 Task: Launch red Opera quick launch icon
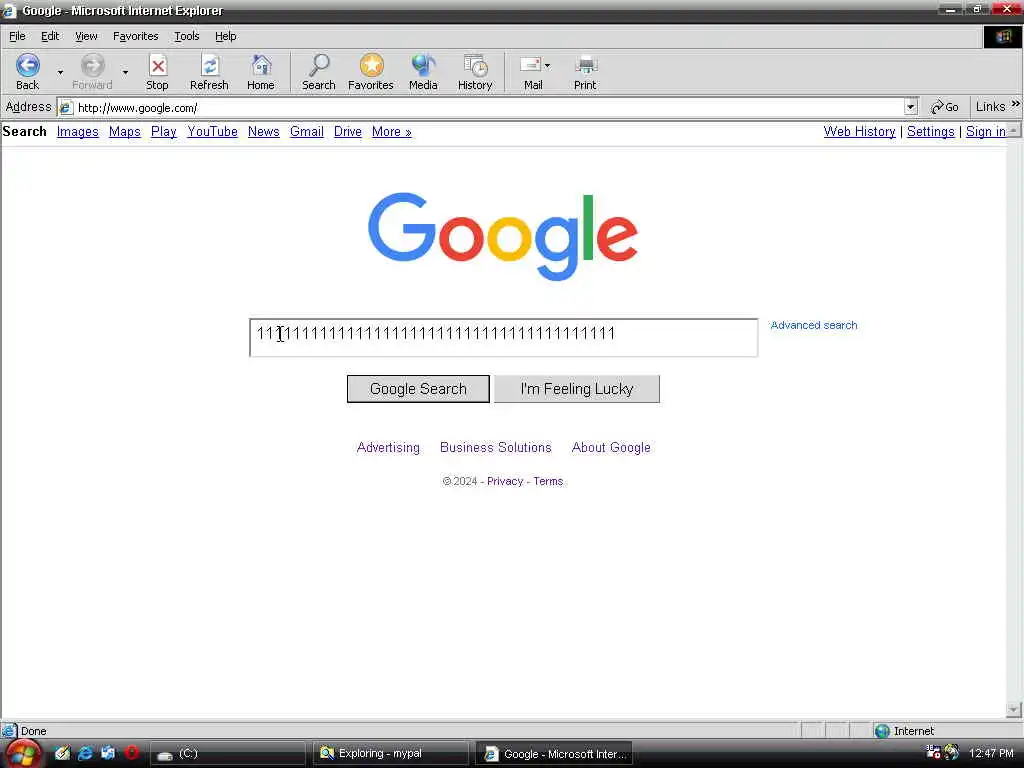[131, 753]
